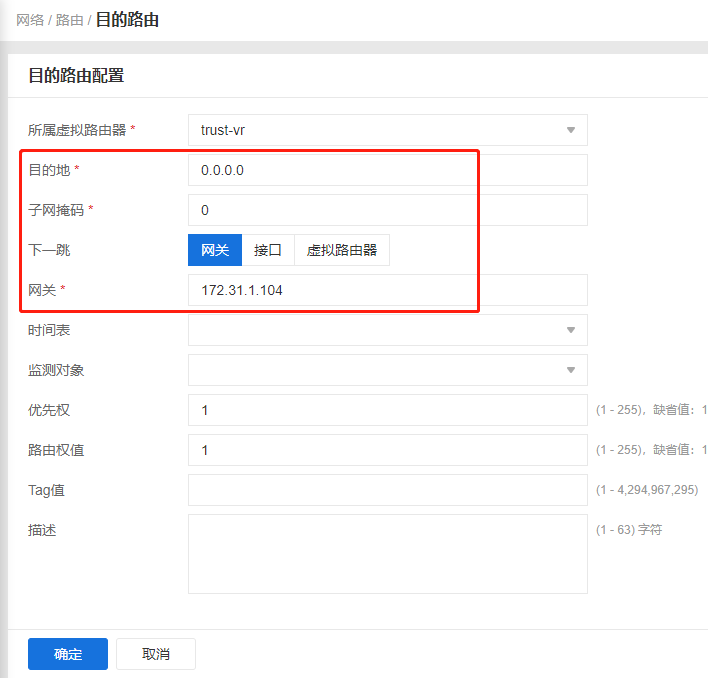The image size is (708, 678).
Task: Click the 优先权 input field
Action: 387,410
